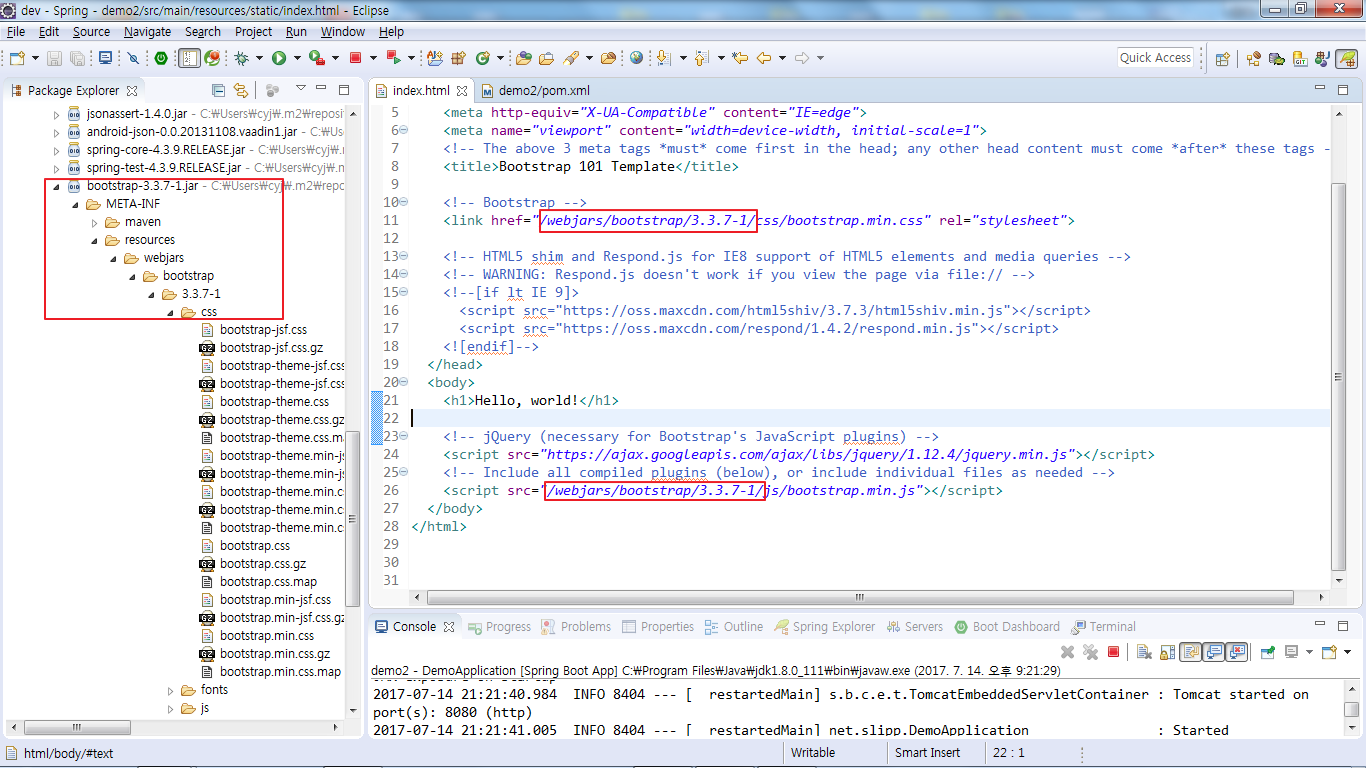Pin the Console view icon

1267,652
